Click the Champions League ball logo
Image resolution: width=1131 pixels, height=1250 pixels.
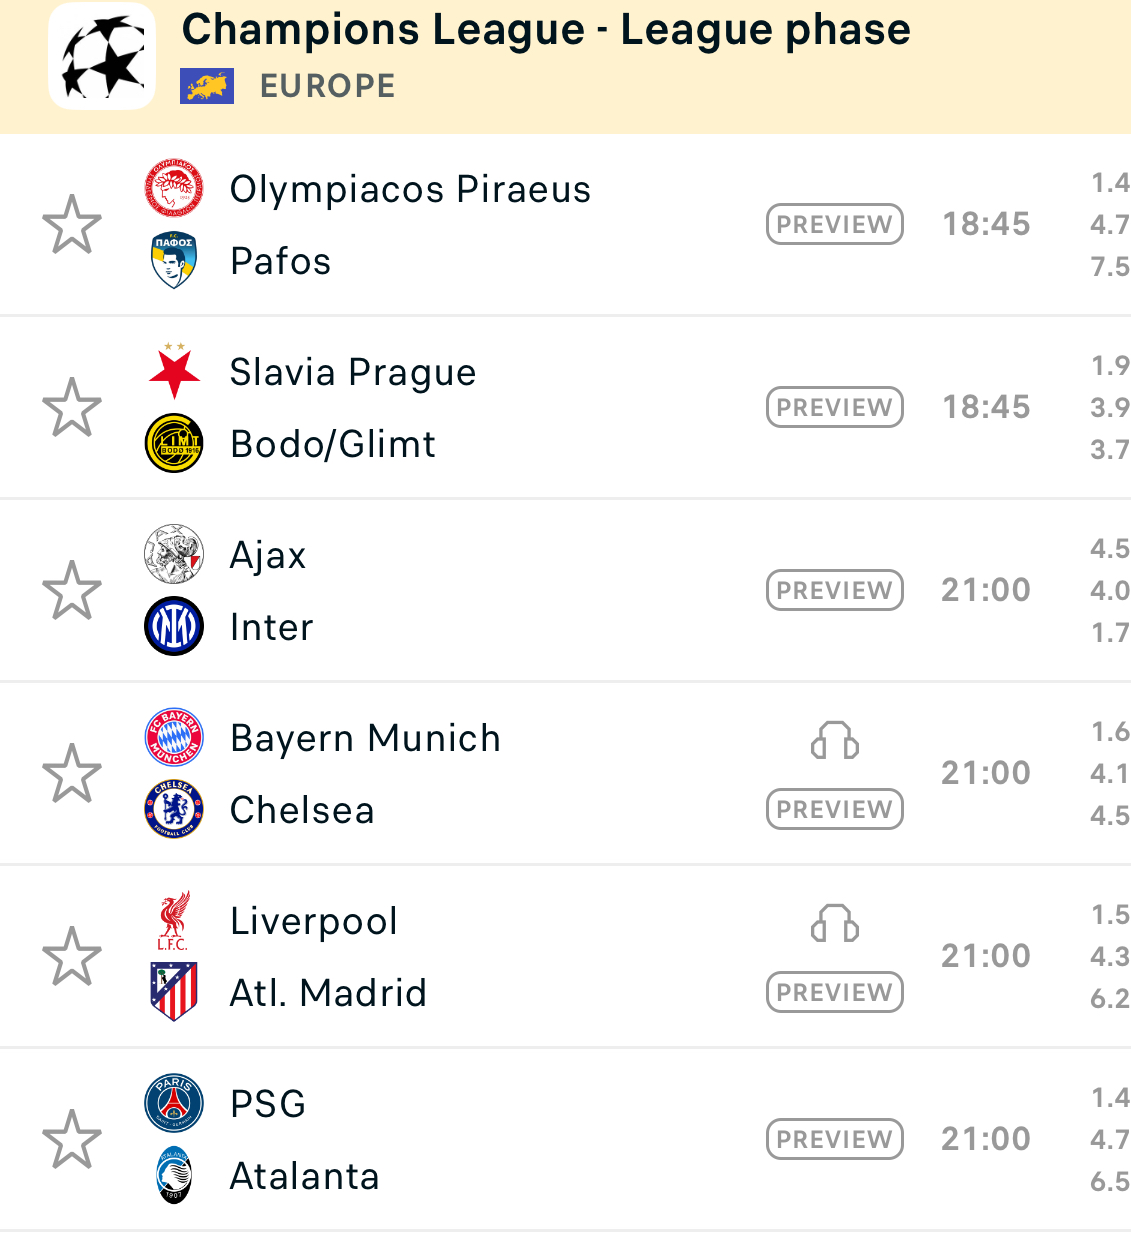tap(102, 56)
